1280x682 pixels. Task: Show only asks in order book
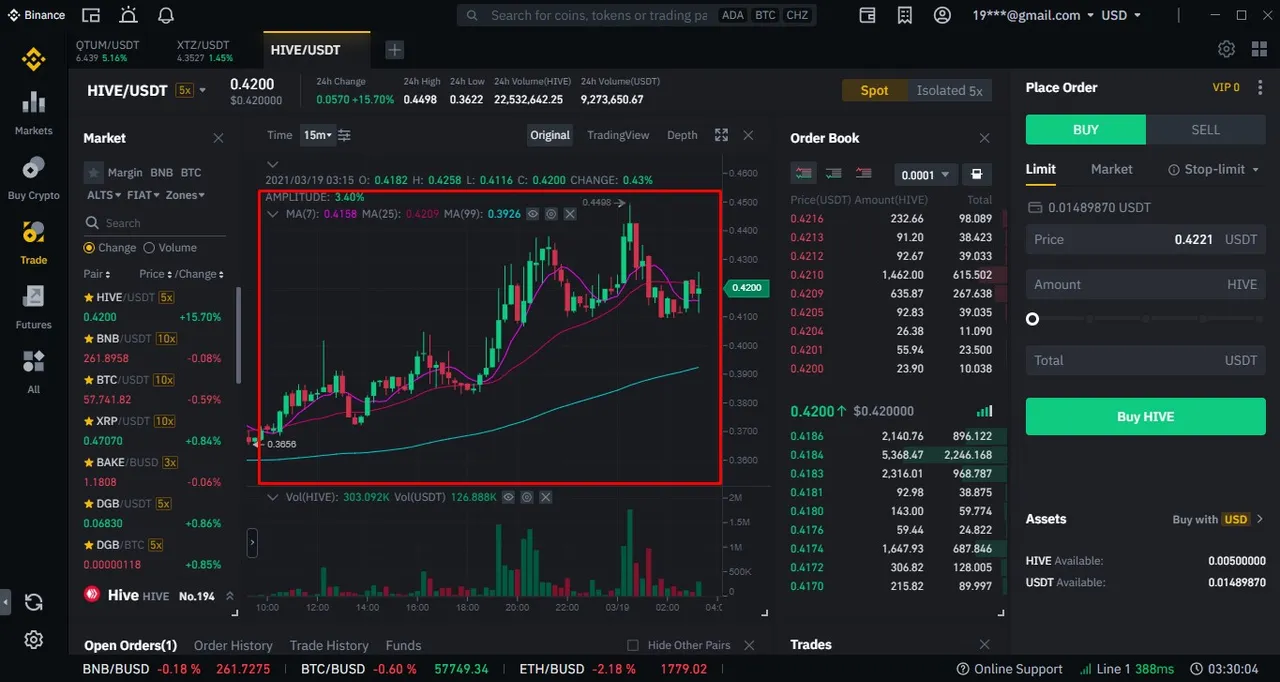tap(863, 174)
